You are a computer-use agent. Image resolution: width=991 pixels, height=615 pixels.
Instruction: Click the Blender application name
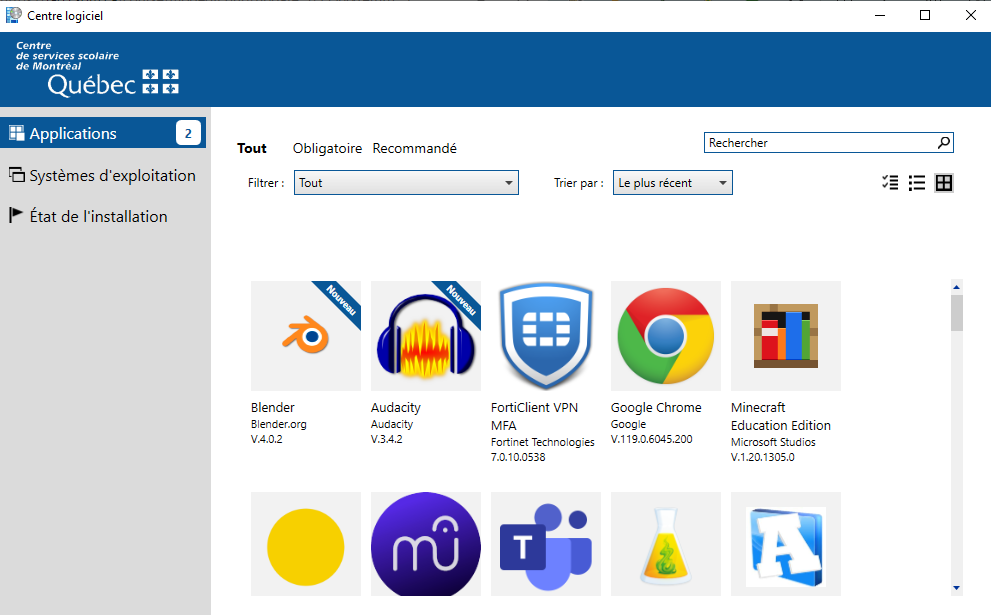click(272, 408)
